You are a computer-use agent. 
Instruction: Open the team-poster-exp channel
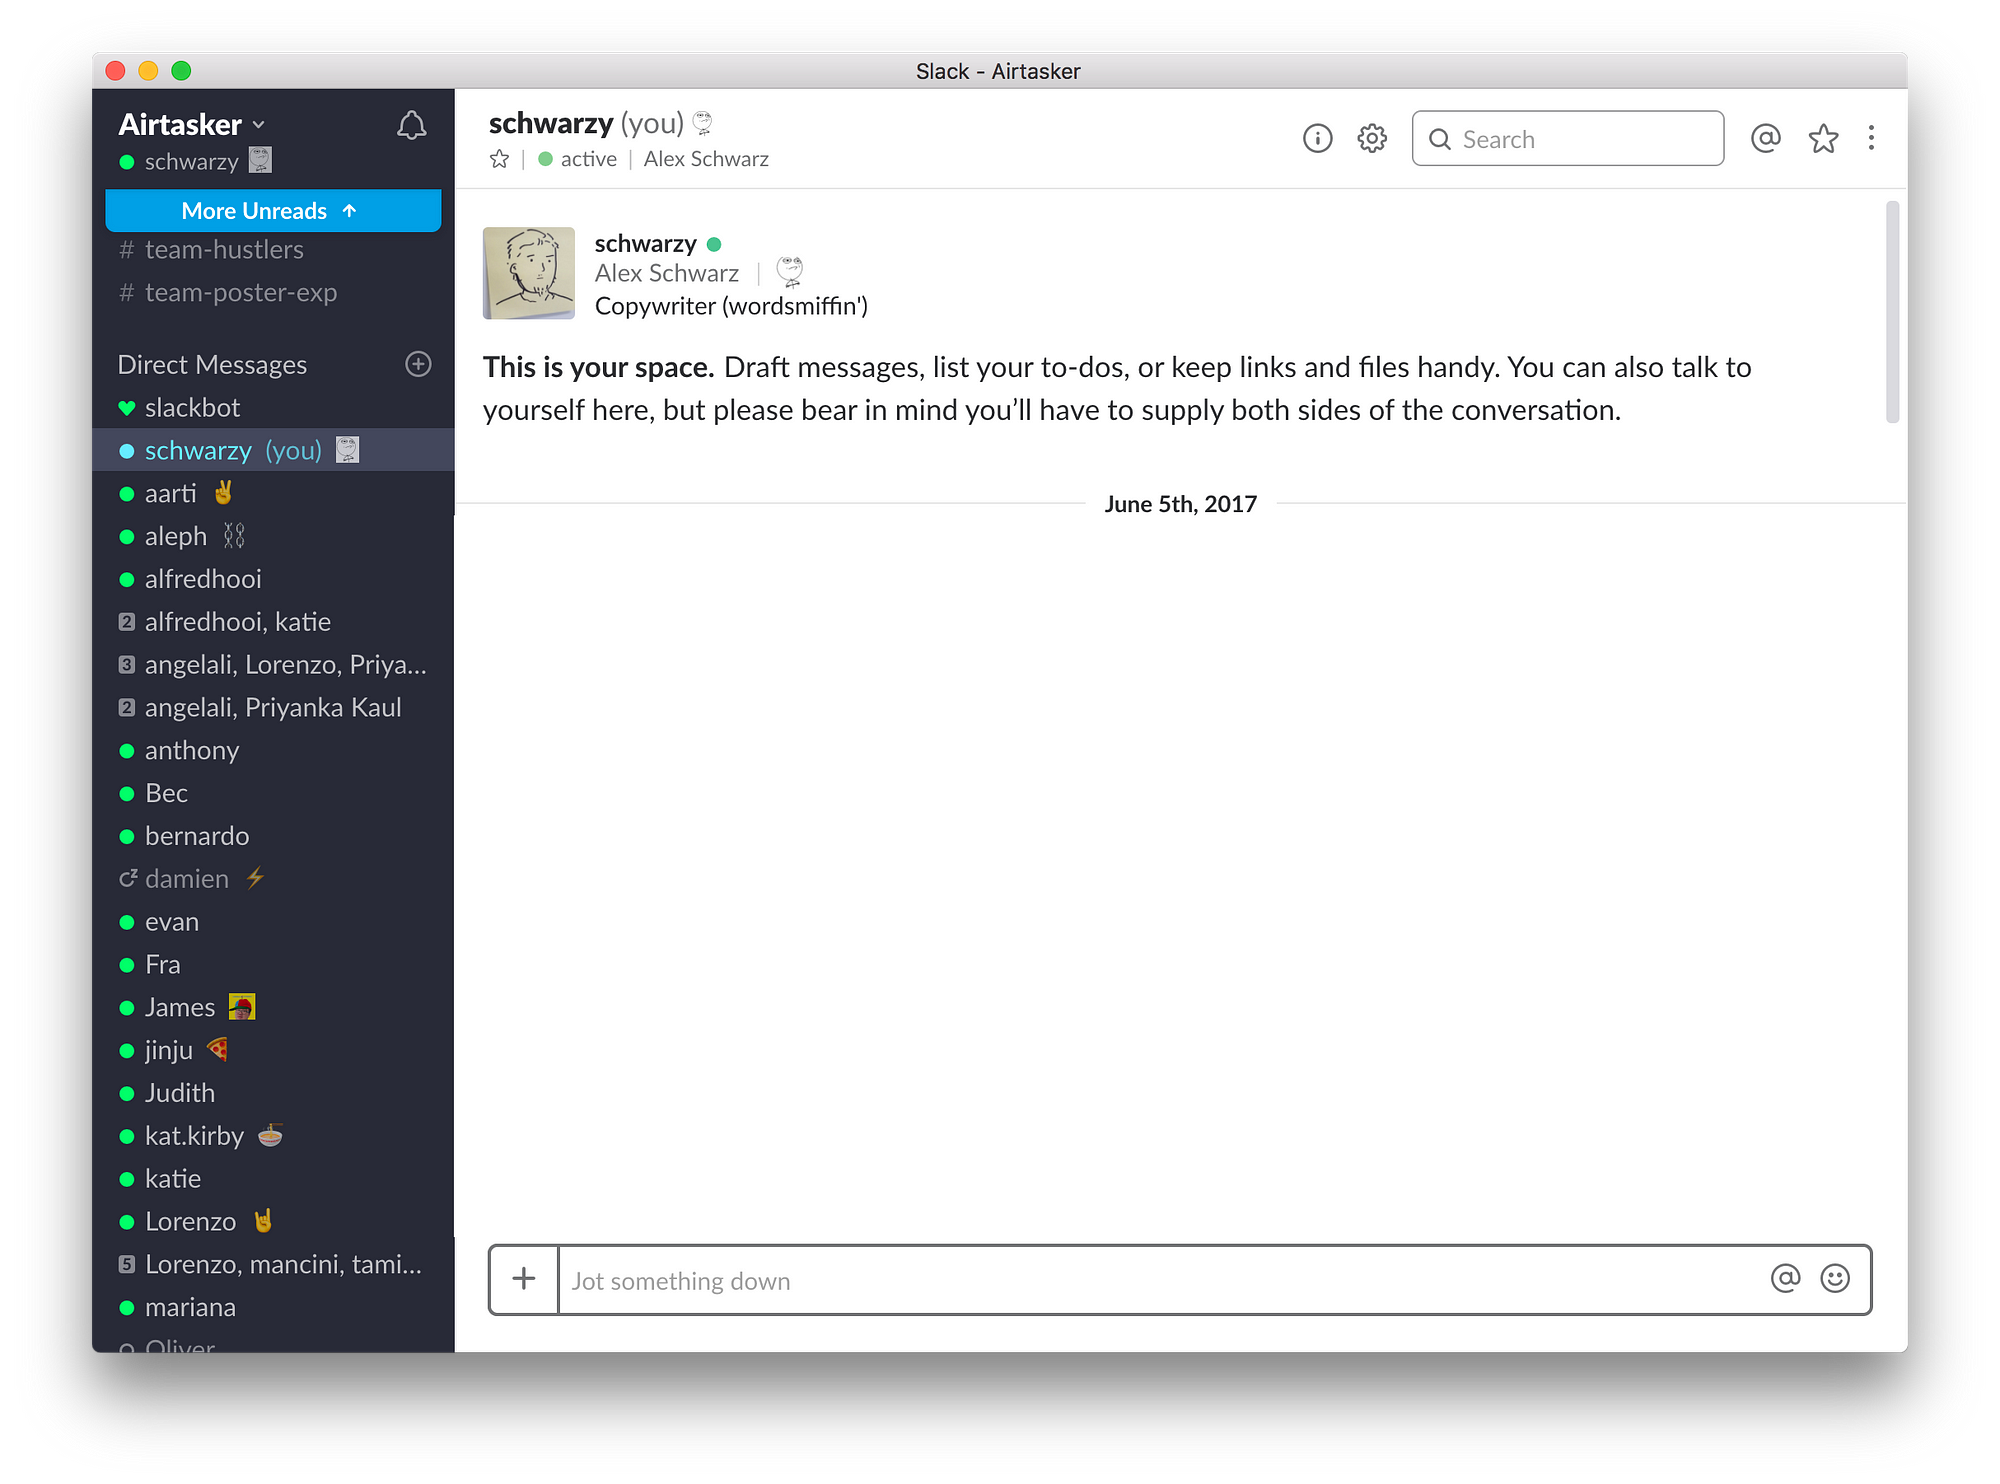click(x=273, y=293)
